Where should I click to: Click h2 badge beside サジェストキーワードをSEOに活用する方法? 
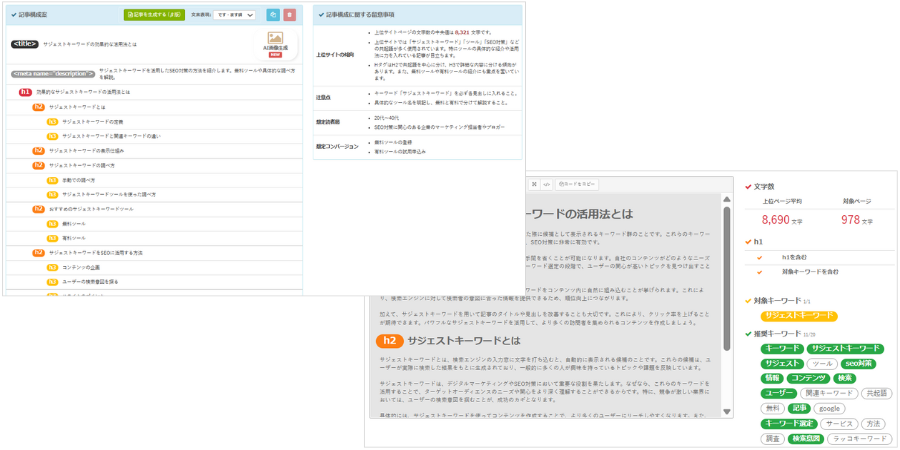tap(38, 253)
